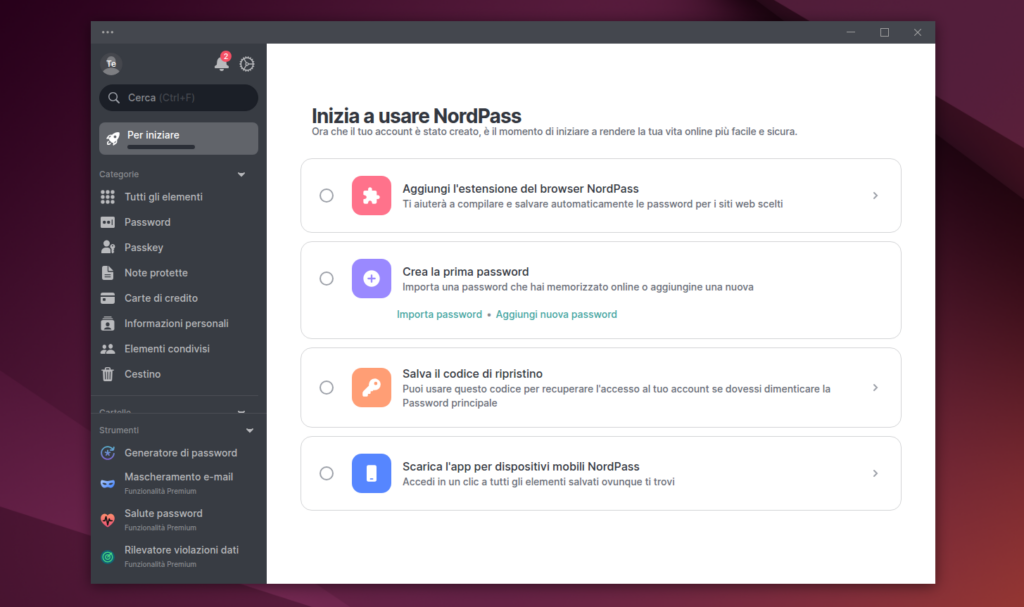Go to Carte di credito section
The height and width of the screenshot is (607, 1024).
click(160, 298)
